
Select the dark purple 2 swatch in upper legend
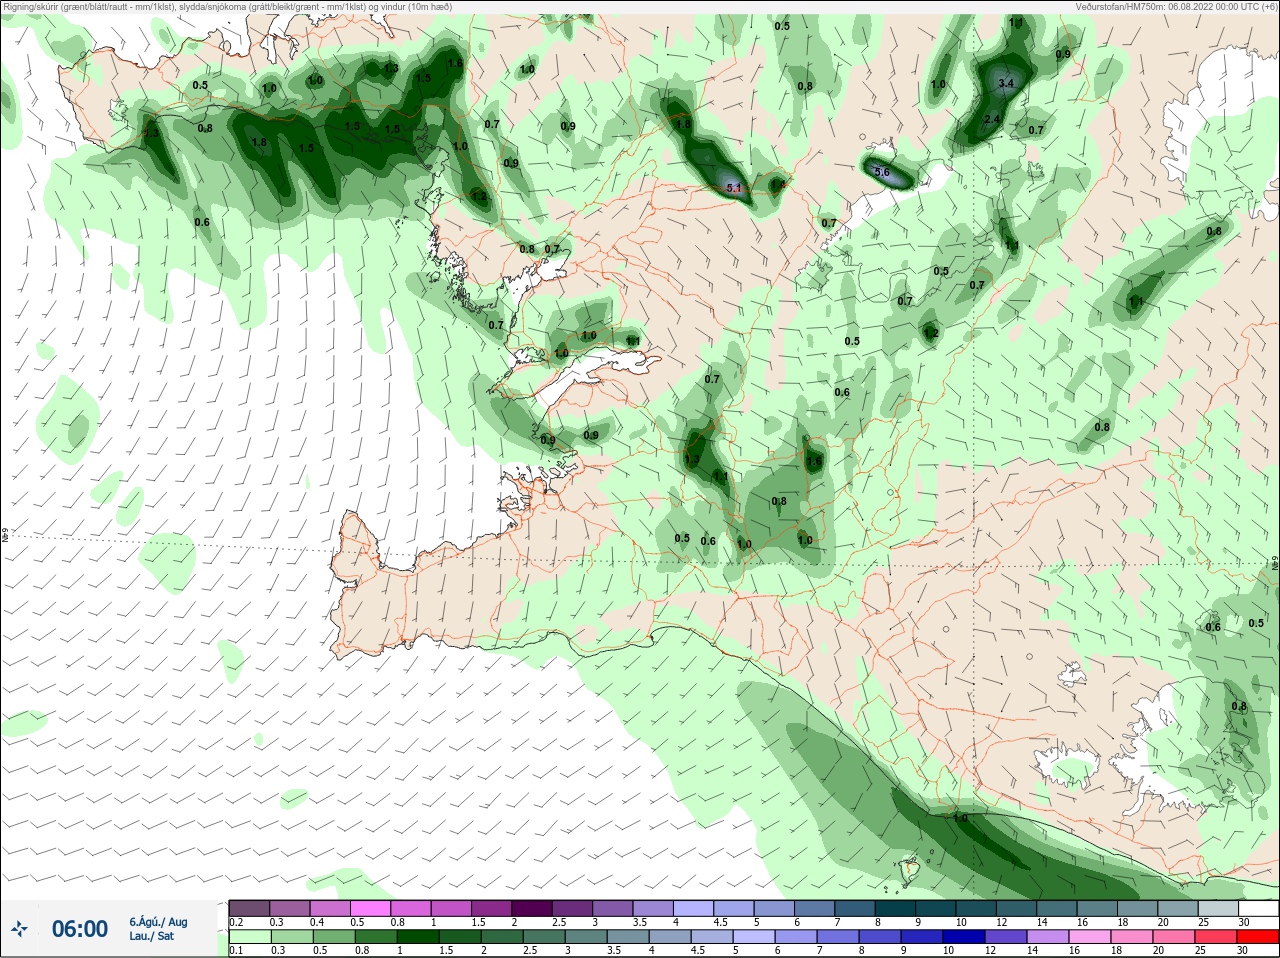[532, 908]
